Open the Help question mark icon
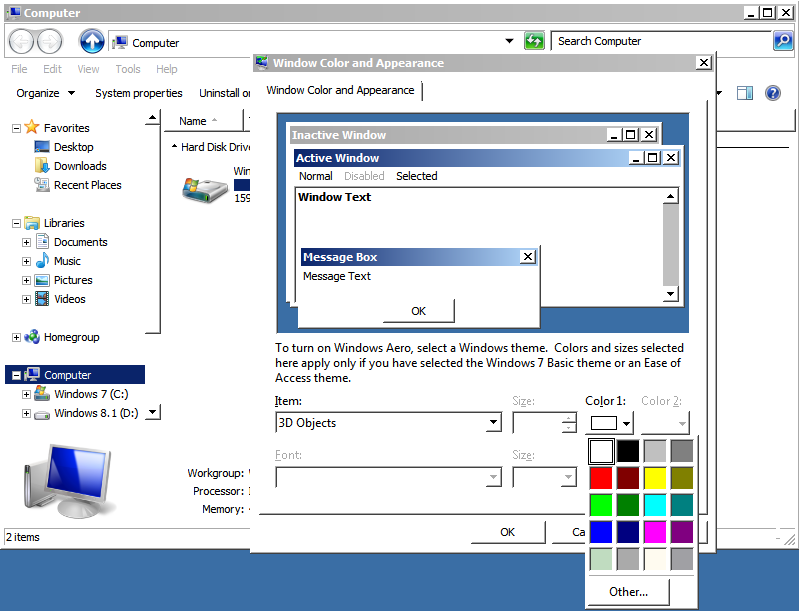Screen dimensions: 799x611 click(772, 93)
